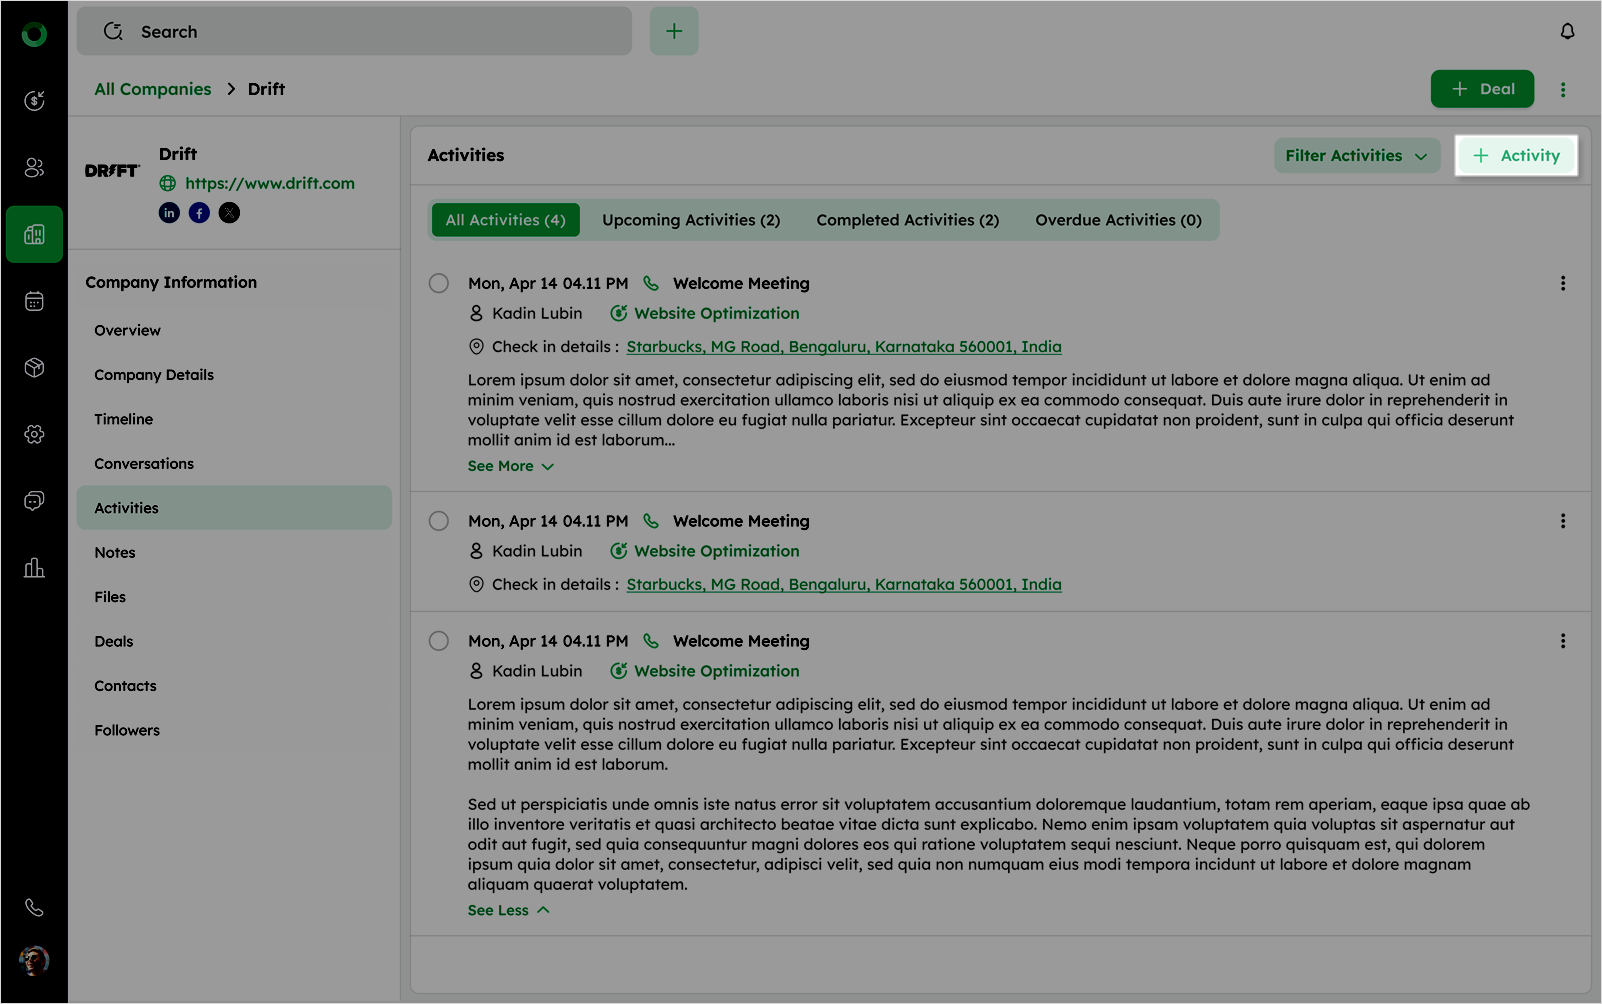Switch to the Upcoming Activities tab

(x=691, y=220)
